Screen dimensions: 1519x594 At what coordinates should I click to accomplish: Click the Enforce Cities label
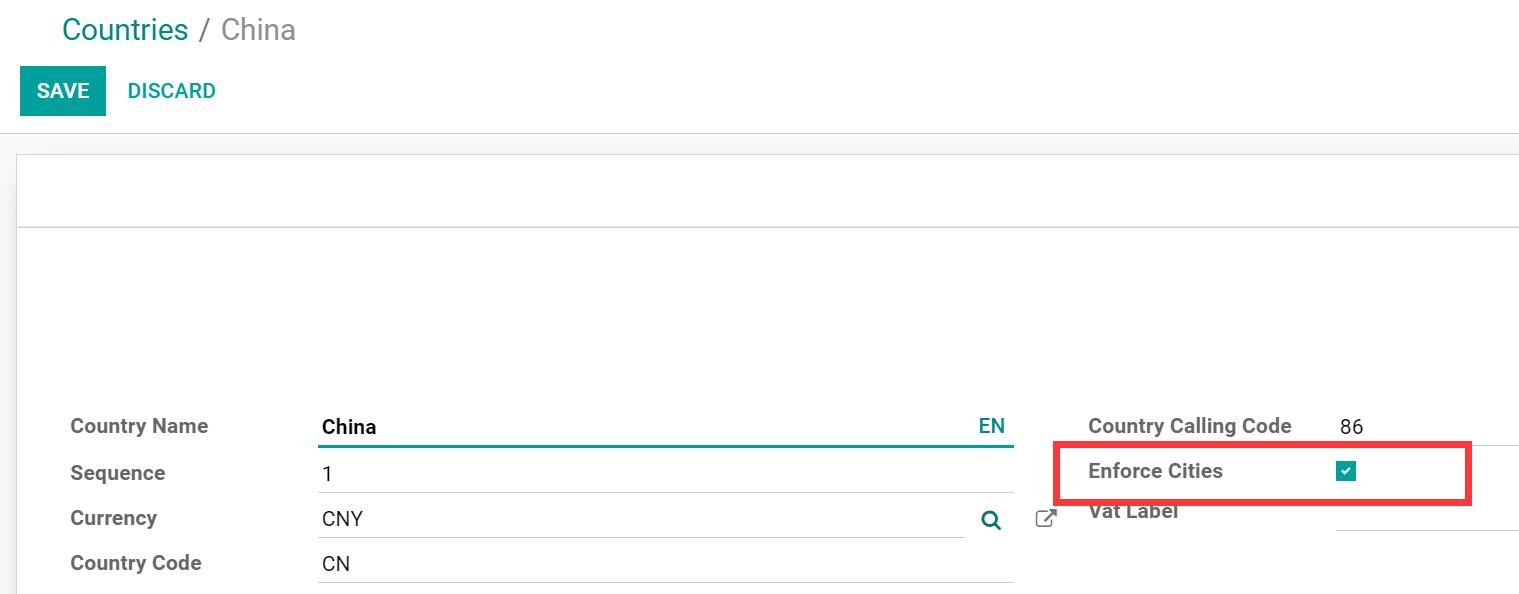tap(1155, 471)
